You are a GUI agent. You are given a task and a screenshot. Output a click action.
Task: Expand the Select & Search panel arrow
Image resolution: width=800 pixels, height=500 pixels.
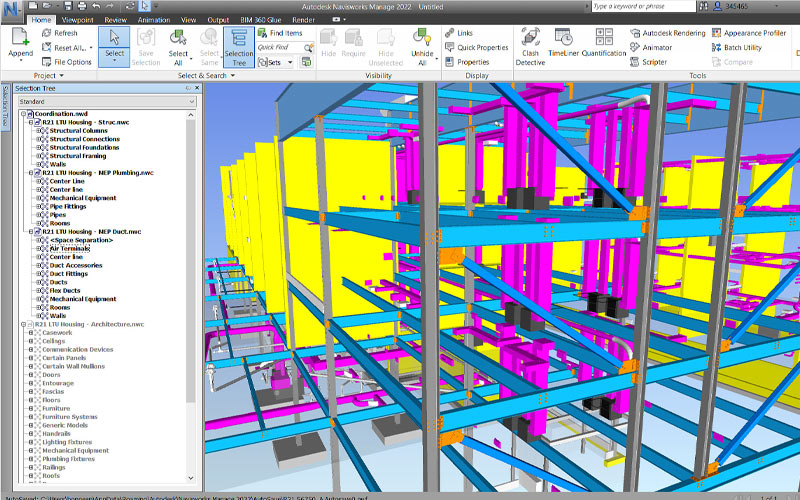tap(233, 76)
